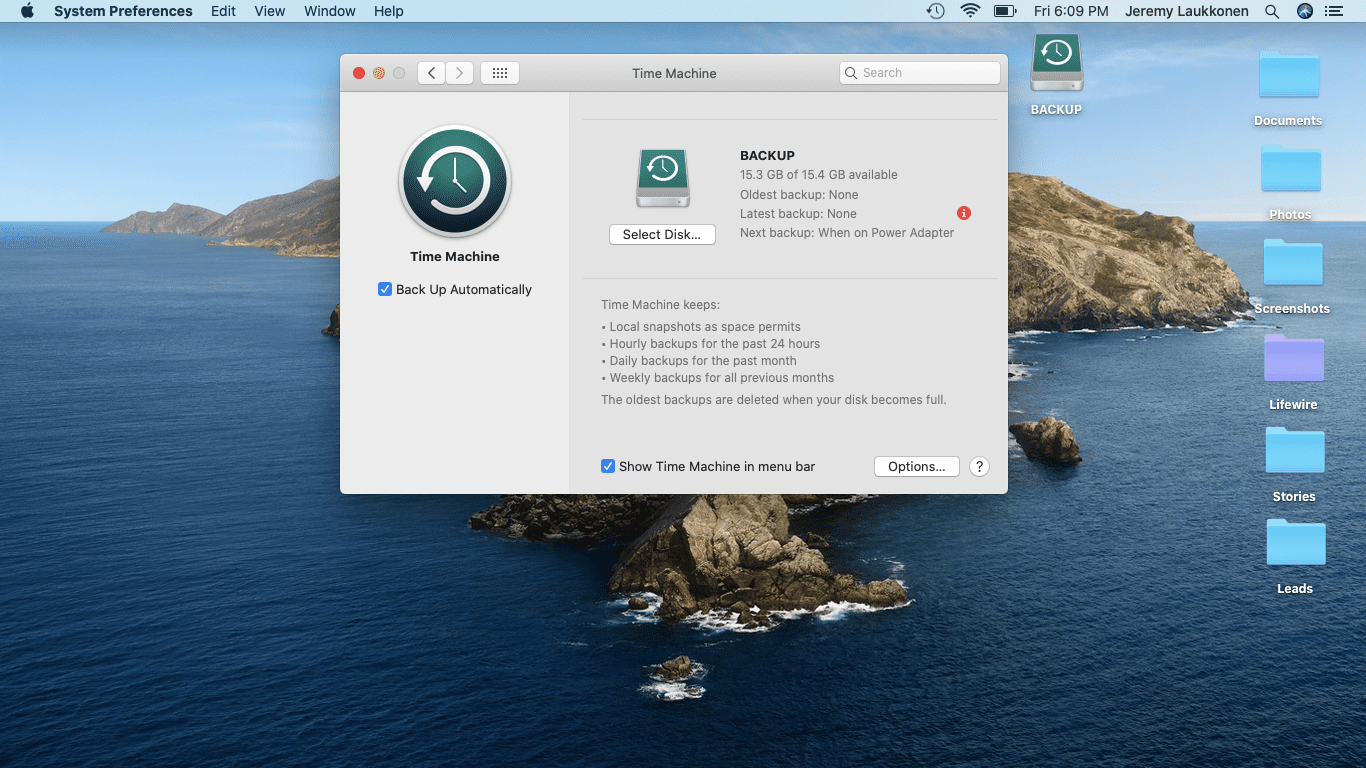1366x768 pixels.
Task: Click the Wi-Fi status icon
Action: pos(969,11)
